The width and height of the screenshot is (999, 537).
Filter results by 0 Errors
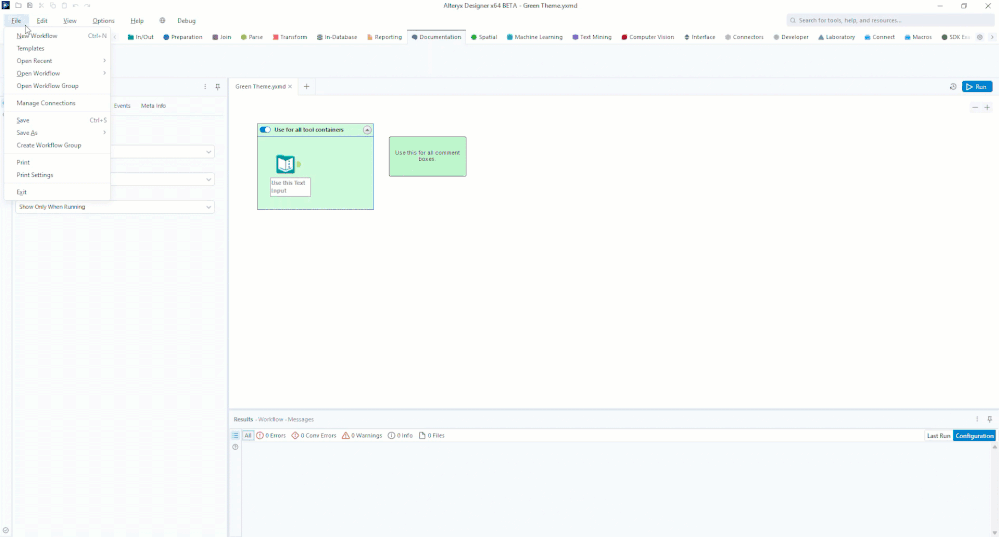pyautogui.click(x=271, y=436)
